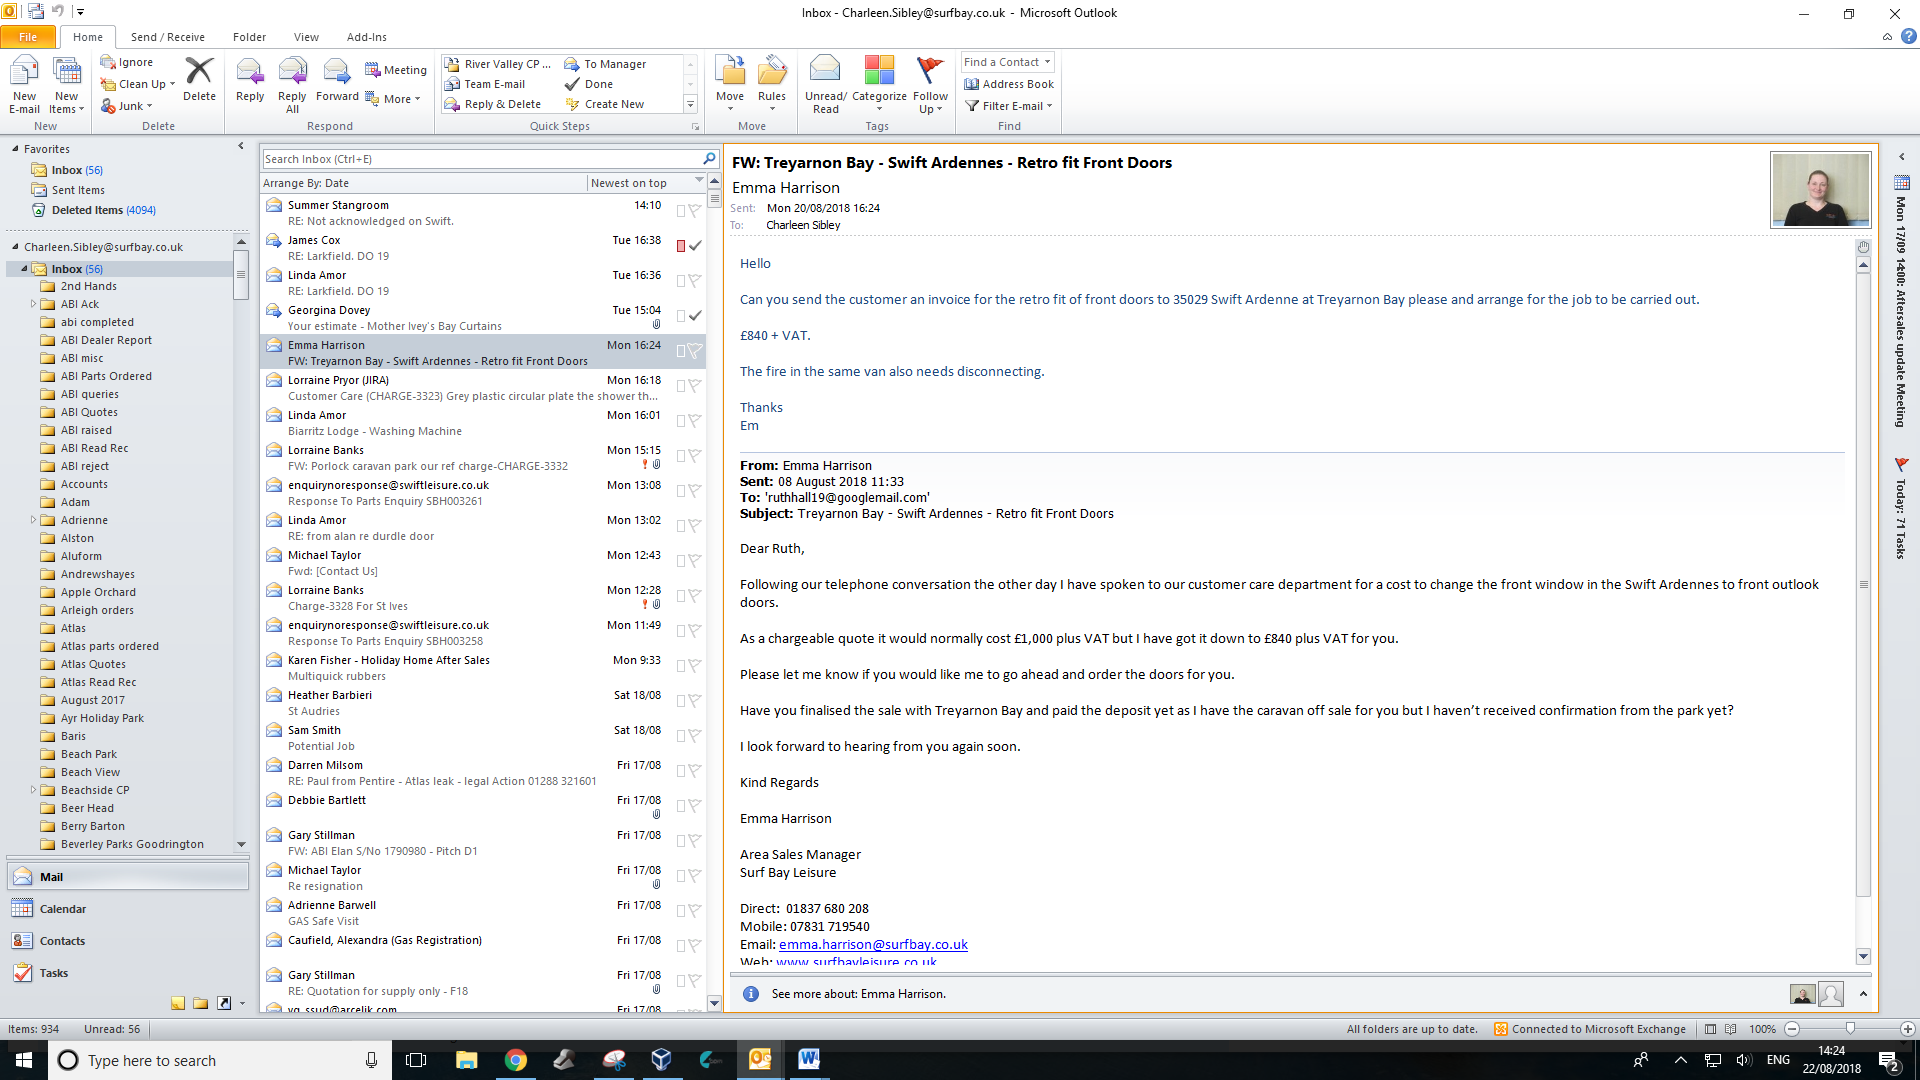
Task: Open the Send / Receive tab
Action: (x=167, y=37)
